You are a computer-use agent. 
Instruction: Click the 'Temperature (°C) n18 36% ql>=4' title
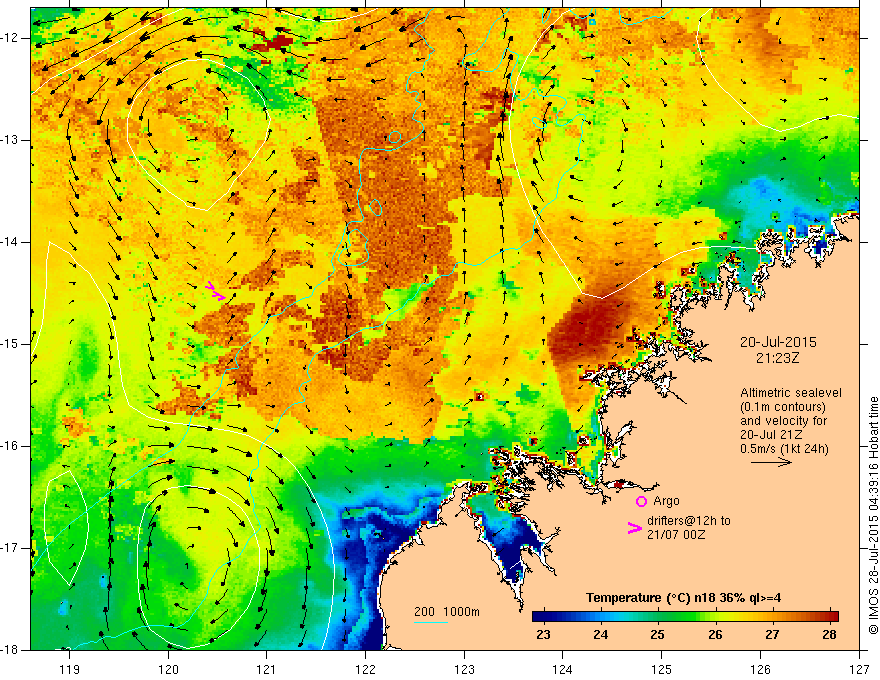point(683,598)
